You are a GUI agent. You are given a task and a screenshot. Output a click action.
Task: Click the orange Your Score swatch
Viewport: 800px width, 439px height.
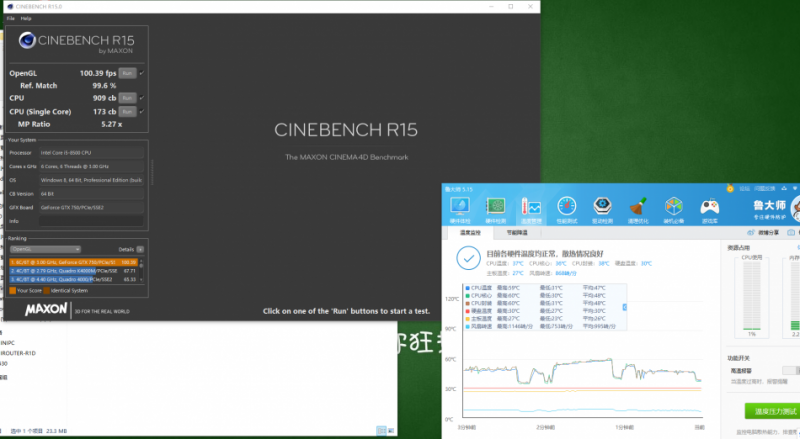[x=13, y=290]
